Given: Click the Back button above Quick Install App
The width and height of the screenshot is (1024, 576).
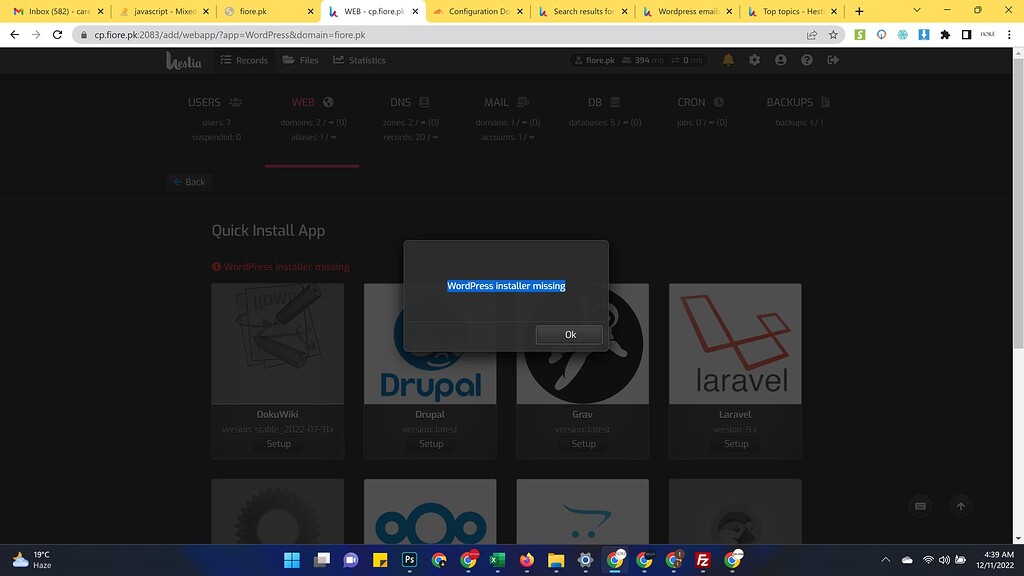Looking at the screenshot, I should click(x=188, y=181).
